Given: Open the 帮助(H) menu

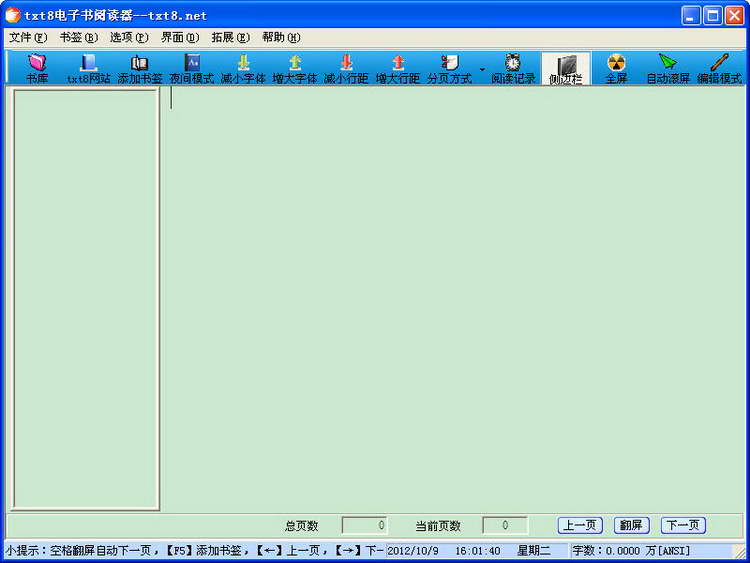Looking at the screenshot, I should click(x=281, y=37).
